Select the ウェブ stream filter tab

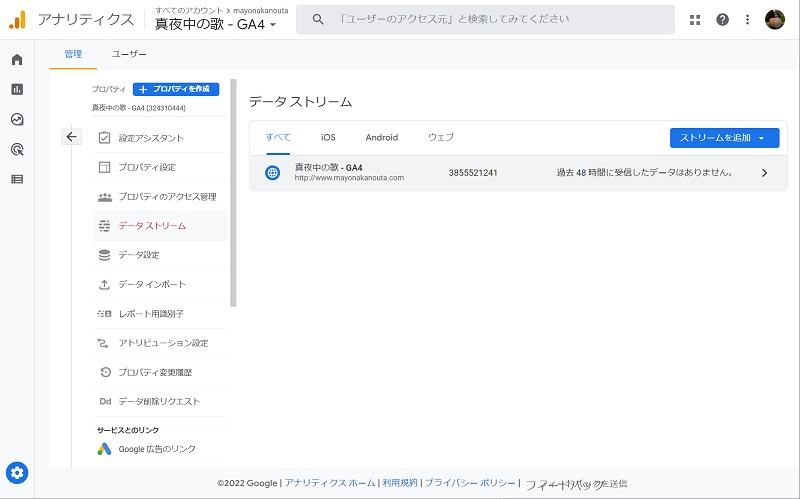pos(441,137)
